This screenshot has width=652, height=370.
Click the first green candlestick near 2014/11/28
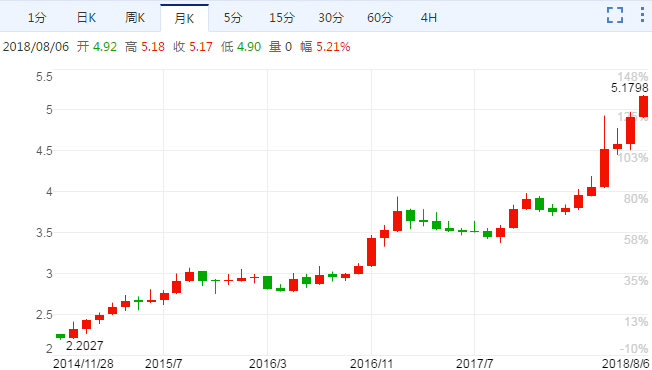[60, 336]
